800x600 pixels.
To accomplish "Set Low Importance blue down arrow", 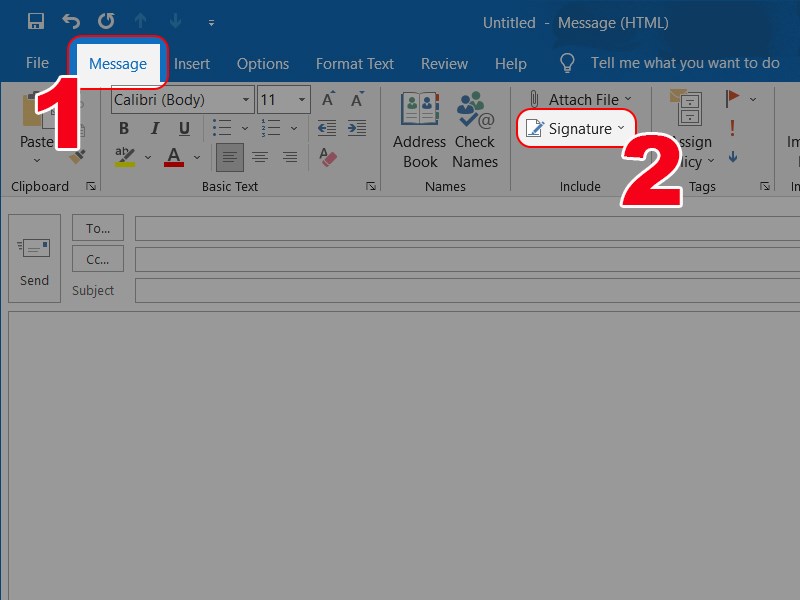I will click(x=733, y=157).
